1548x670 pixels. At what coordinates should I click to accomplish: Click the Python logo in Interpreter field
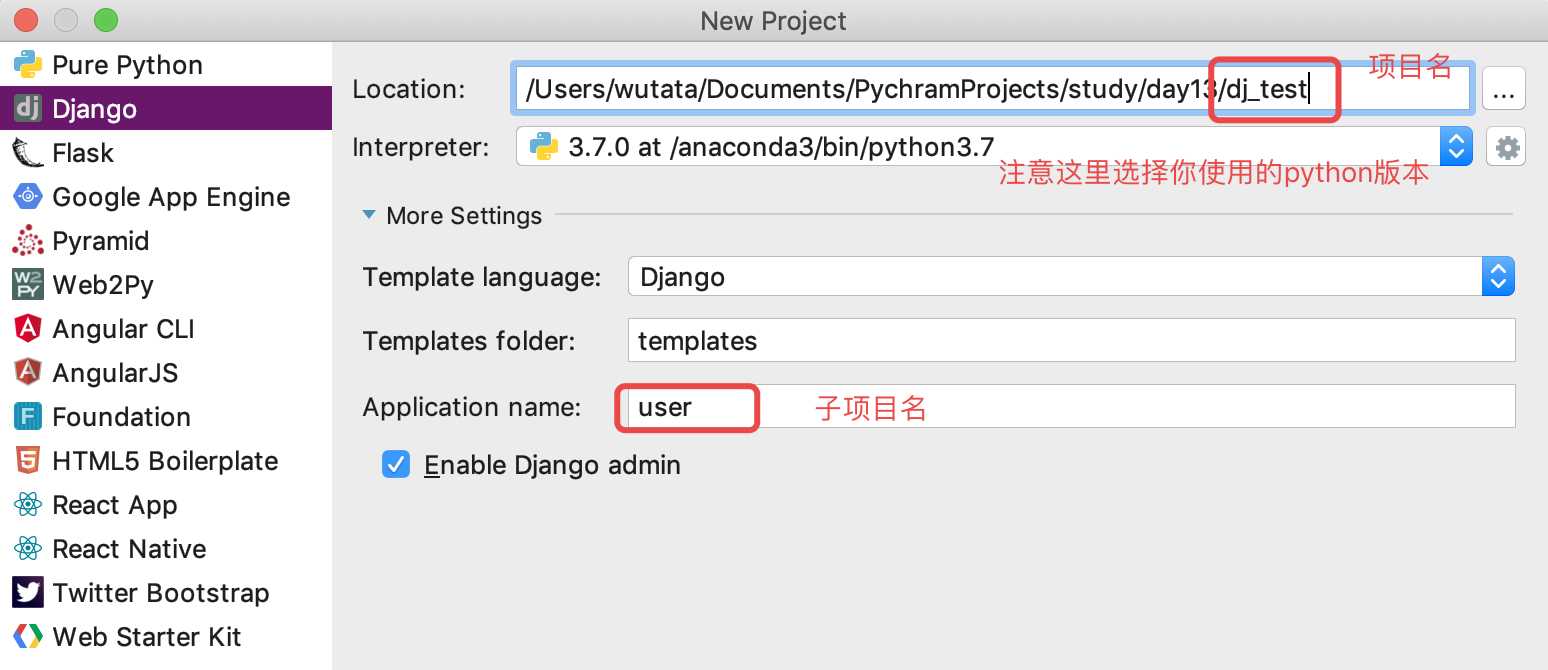pos(543,148)
